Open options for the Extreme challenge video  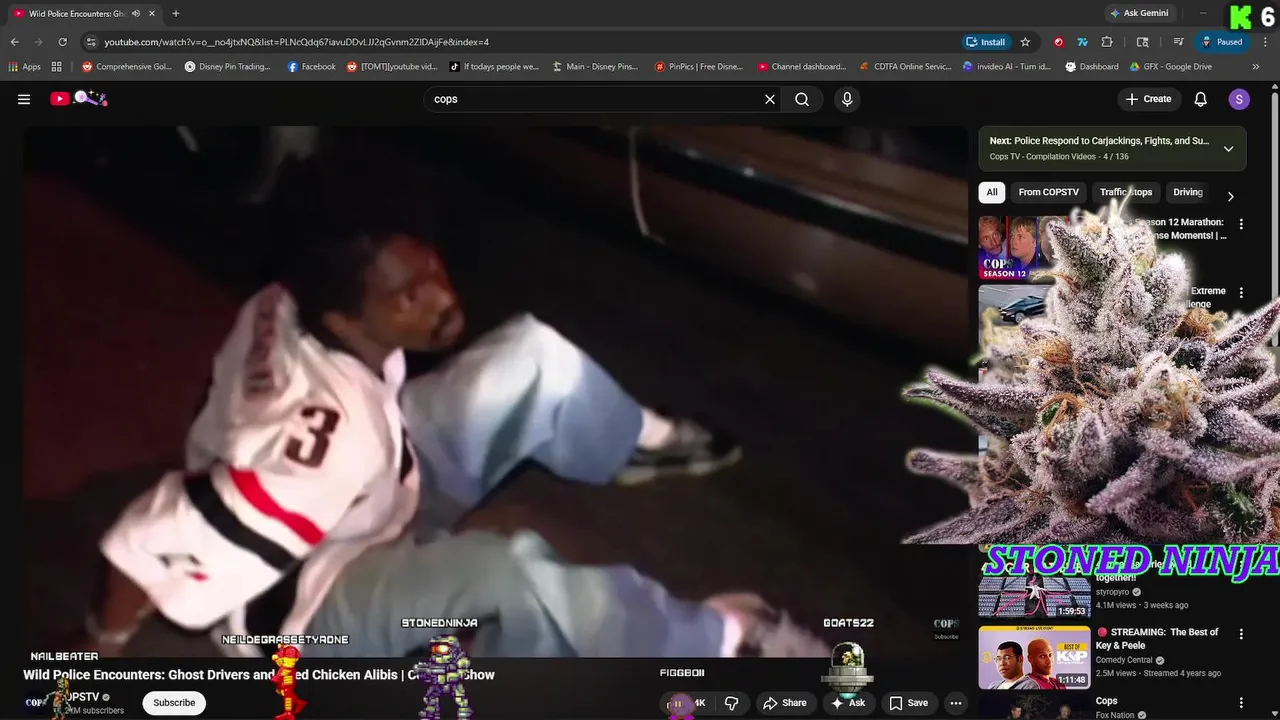click(1241, 293)
